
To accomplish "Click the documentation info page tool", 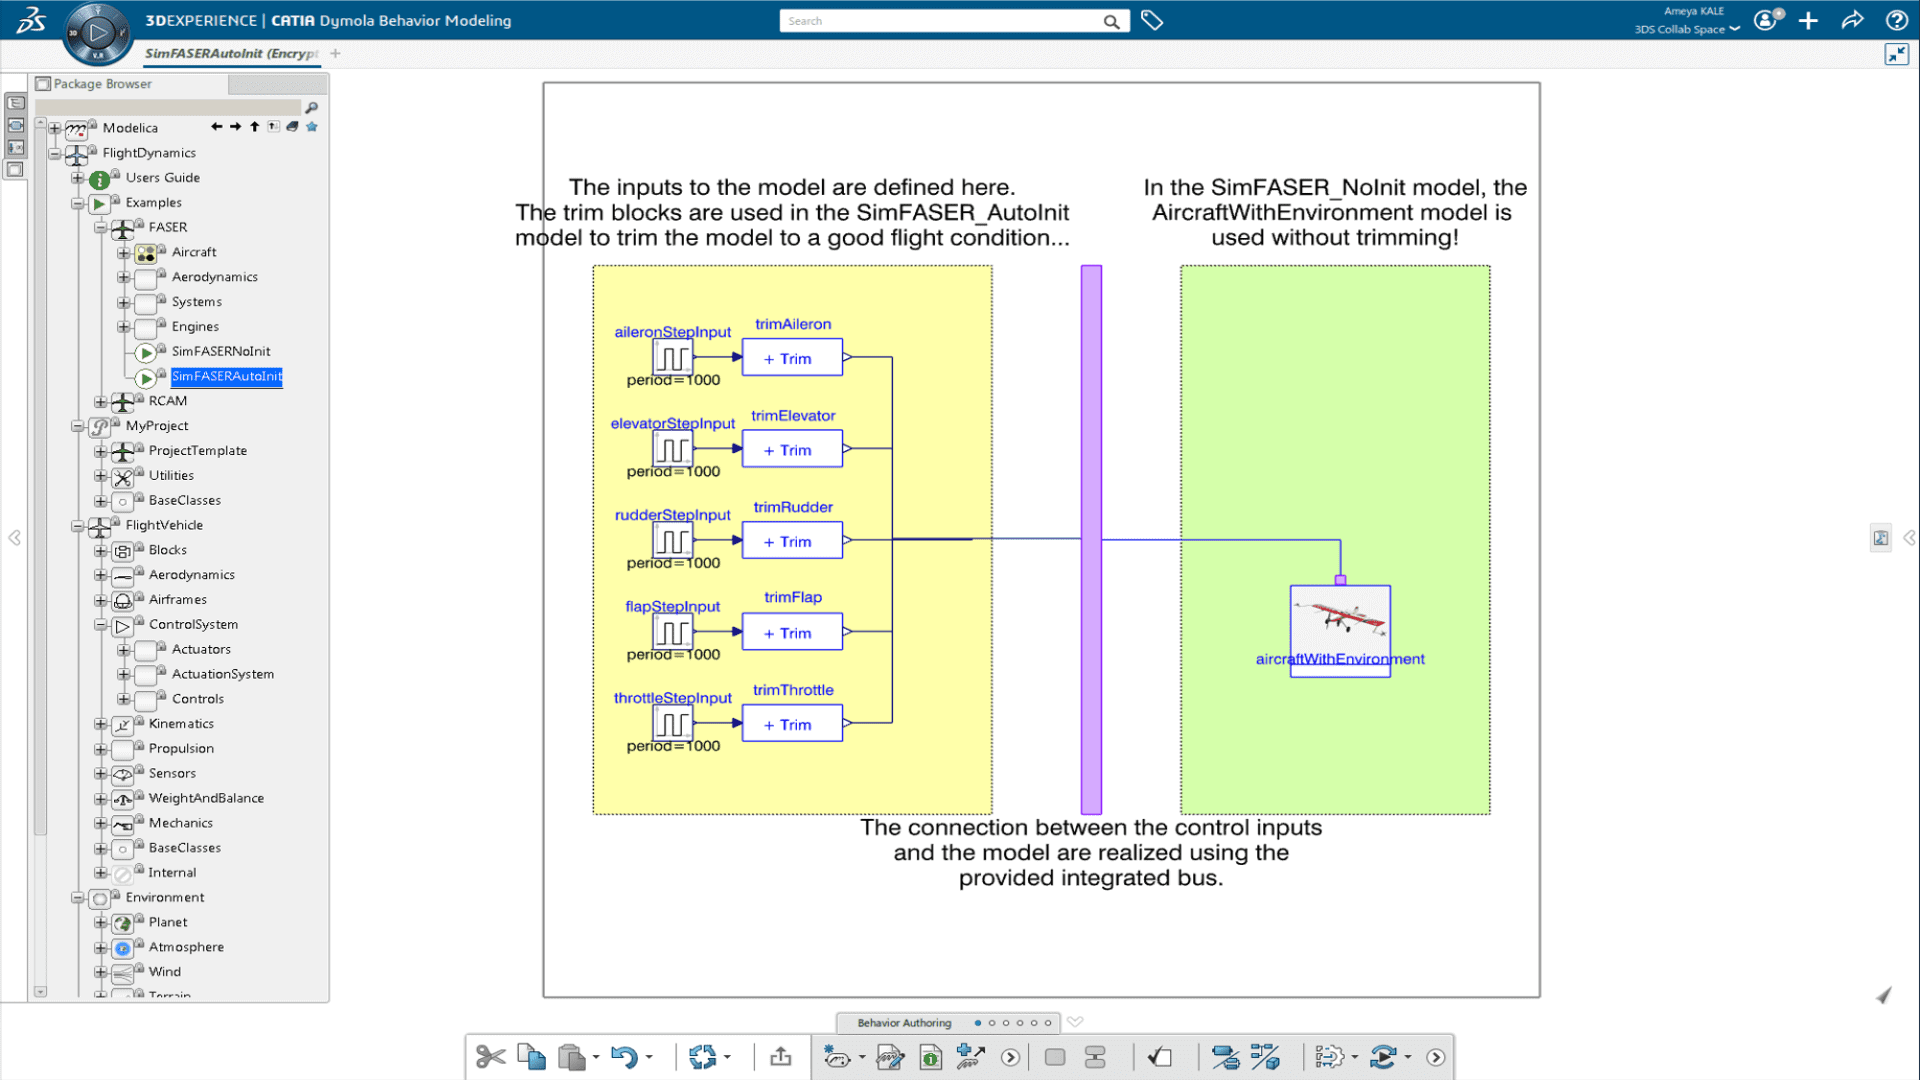I will [931, 1057].
